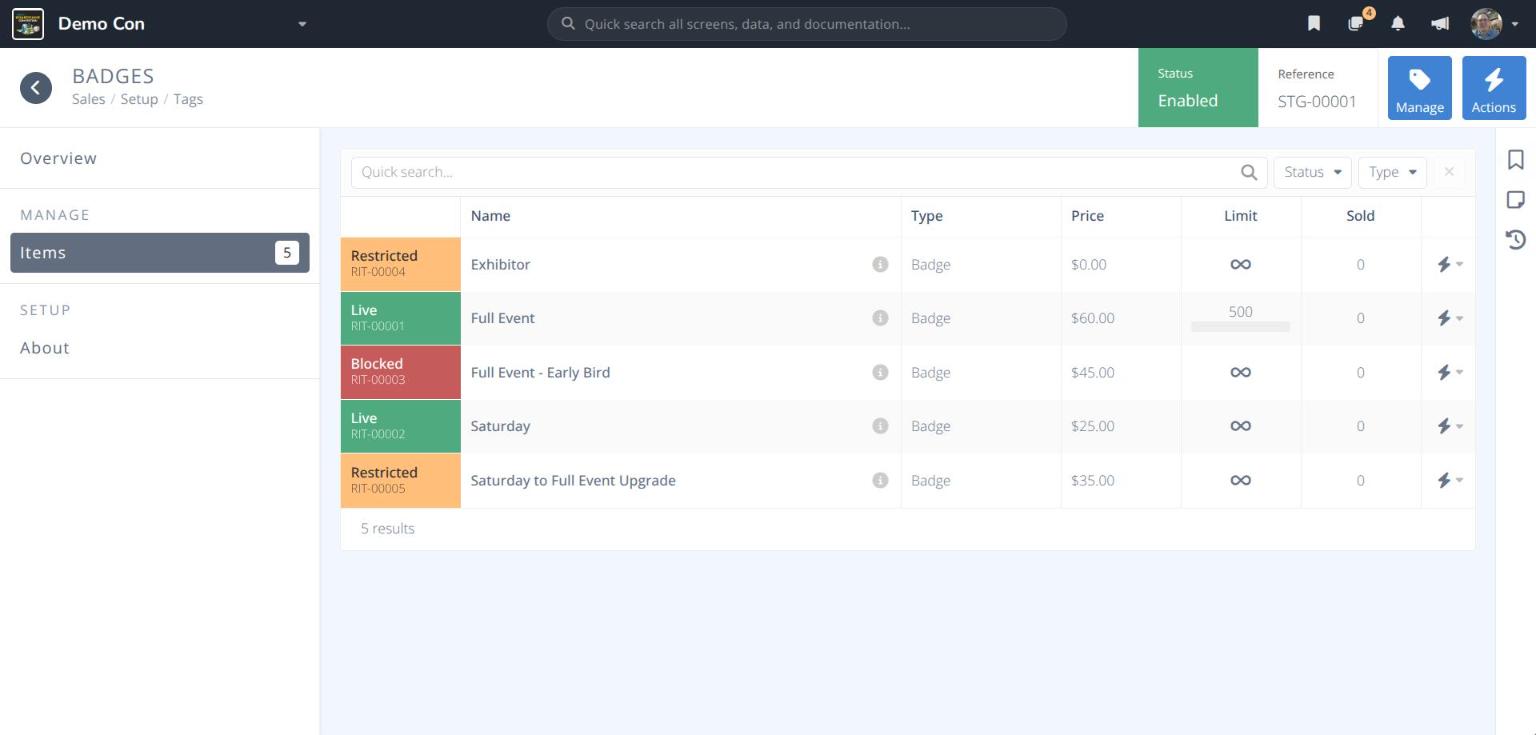Image resolution: width=1536 pixels, height=735 pixels.
Task: Click the info icon for Full Event
Action: click(880, 318)
